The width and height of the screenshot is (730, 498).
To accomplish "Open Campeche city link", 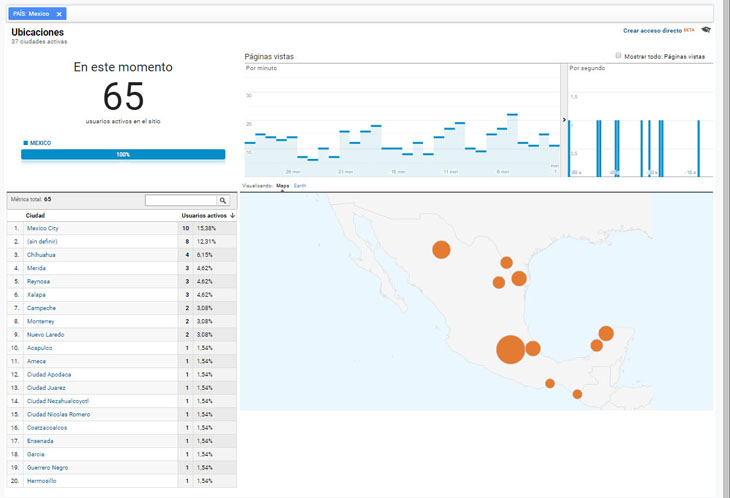I will [x=41, y=308].
